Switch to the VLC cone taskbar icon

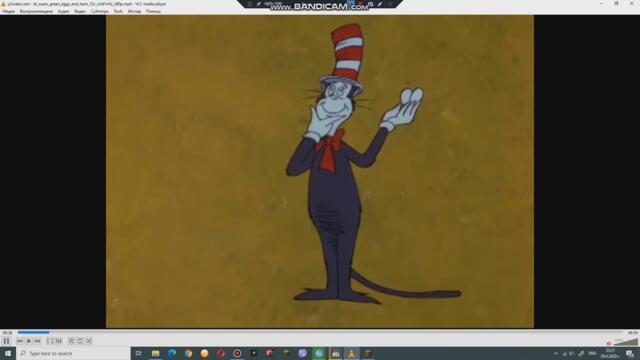(x=351, y=353)
